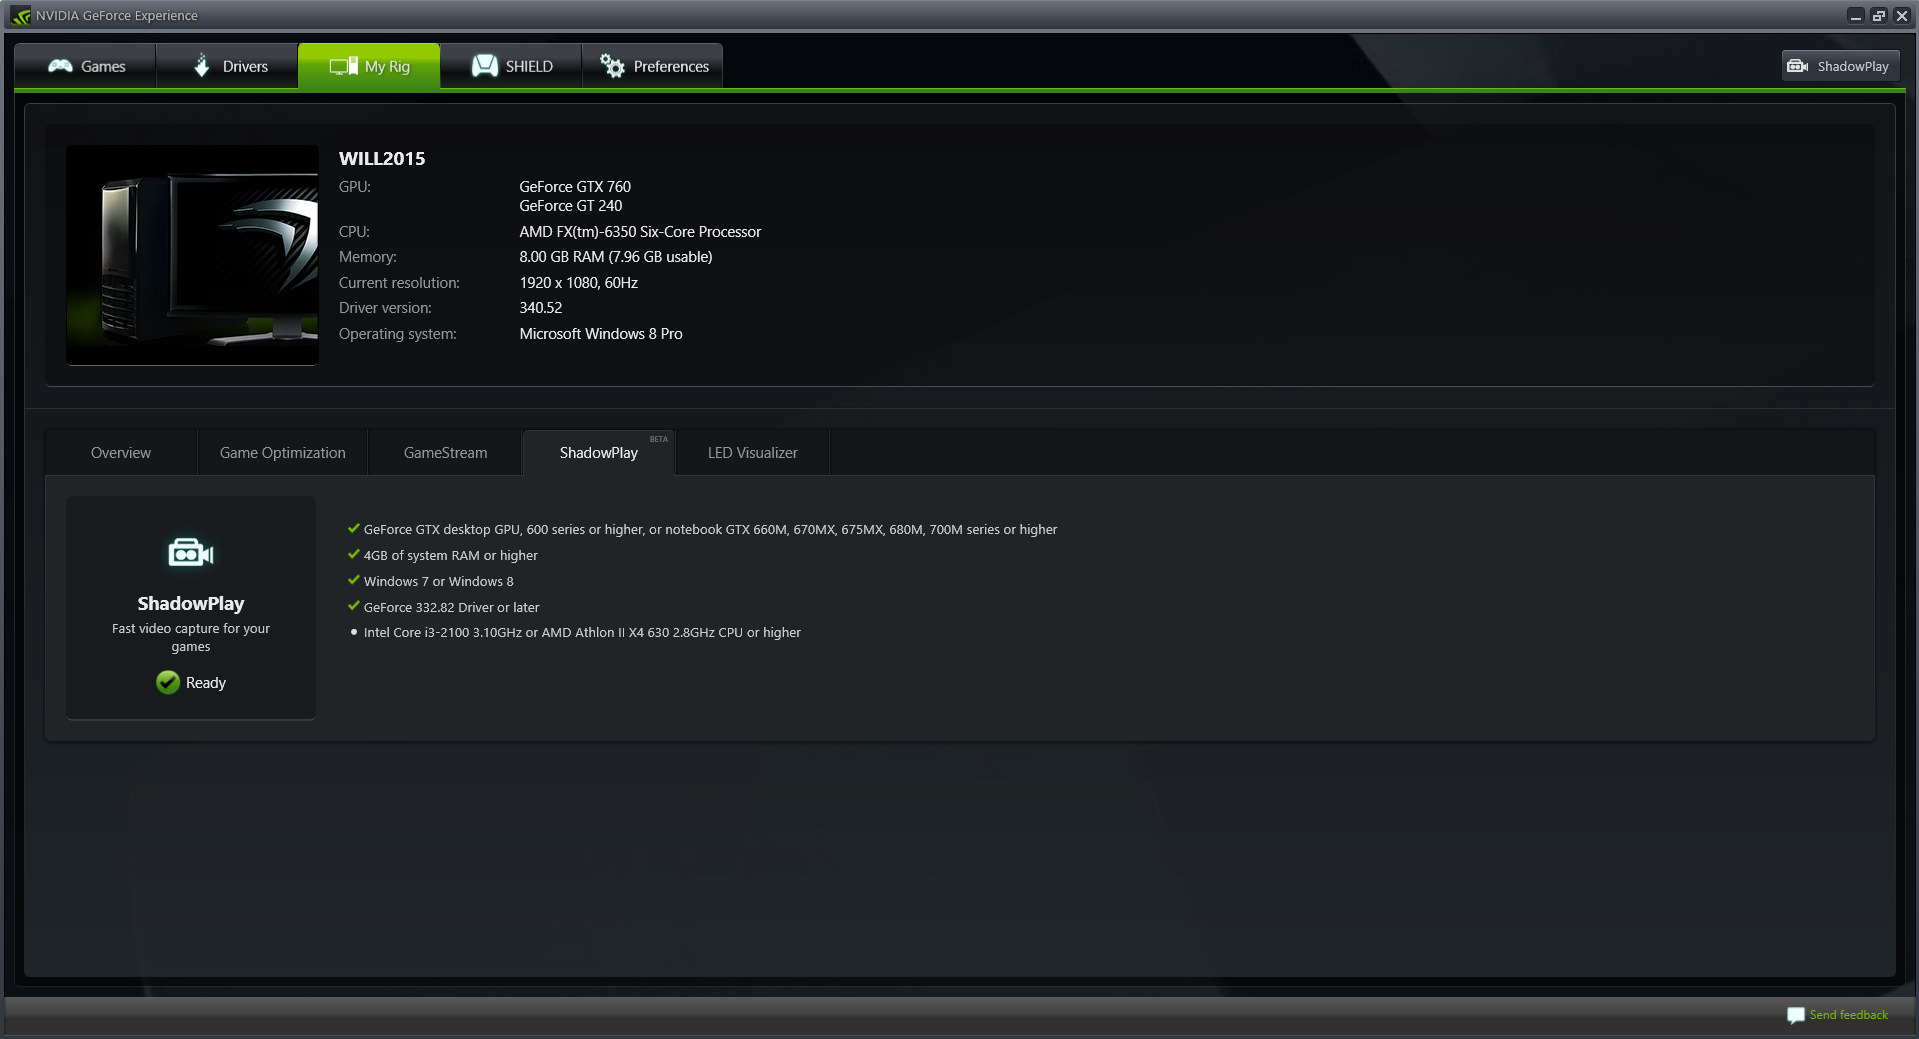Click the Windows 7 or Windows 8 requirement
1919x1039 pixels.
439,582
